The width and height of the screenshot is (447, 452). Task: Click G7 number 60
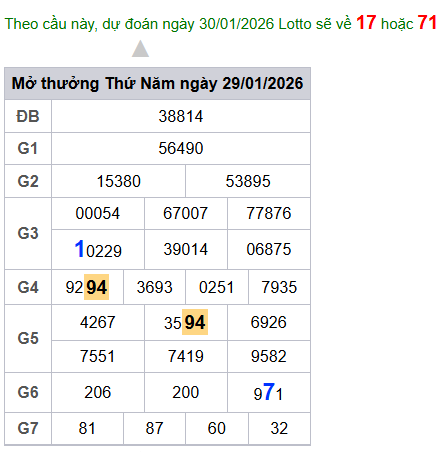(x=217, y=429)
